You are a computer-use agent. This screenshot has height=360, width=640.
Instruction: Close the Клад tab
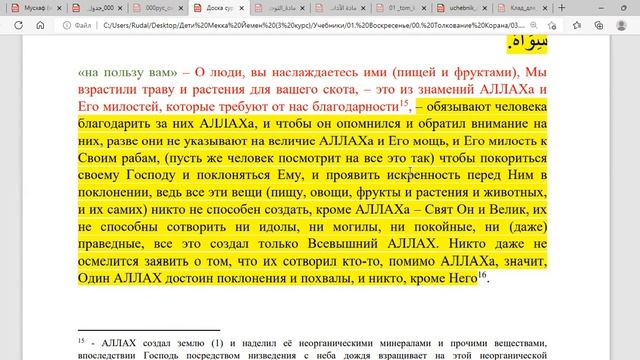pos(545,8)
